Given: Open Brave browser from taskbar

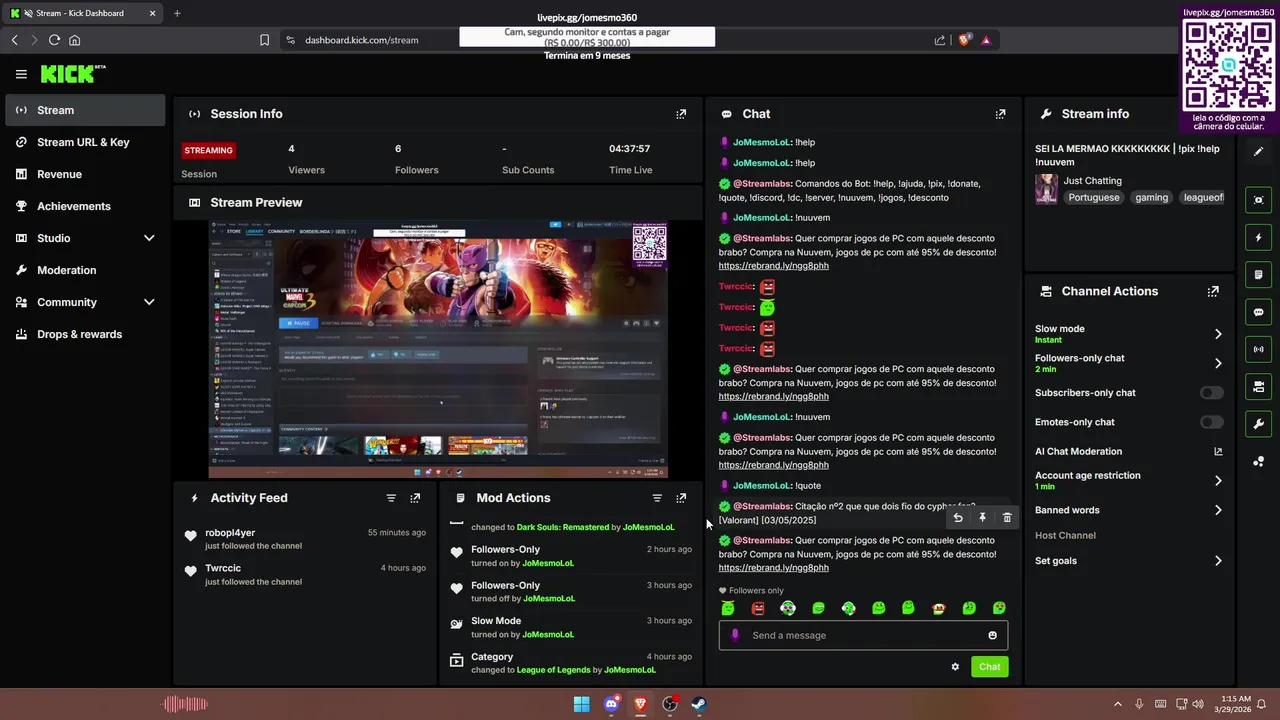Looking at the screenshot, I should (x=640, y=704).
